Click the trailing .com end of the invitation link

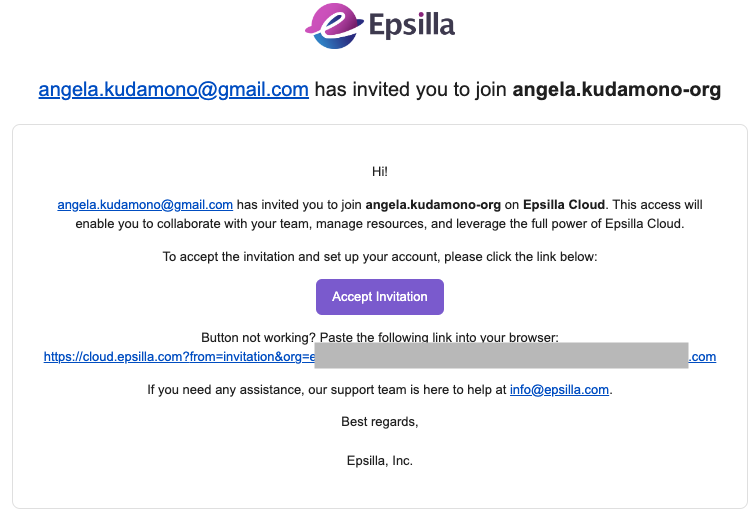click(x=703, y=357)
